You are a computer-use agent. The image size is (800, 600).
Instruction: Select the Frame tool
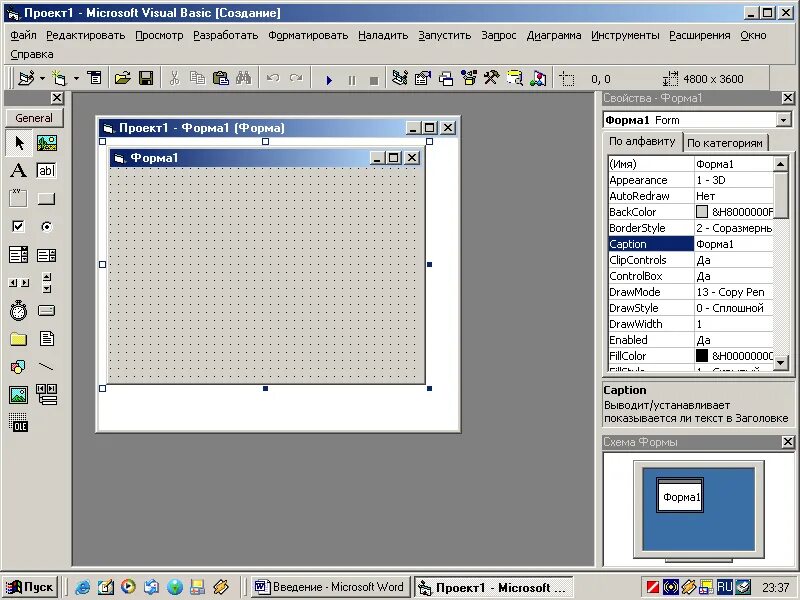coord(18,198)
